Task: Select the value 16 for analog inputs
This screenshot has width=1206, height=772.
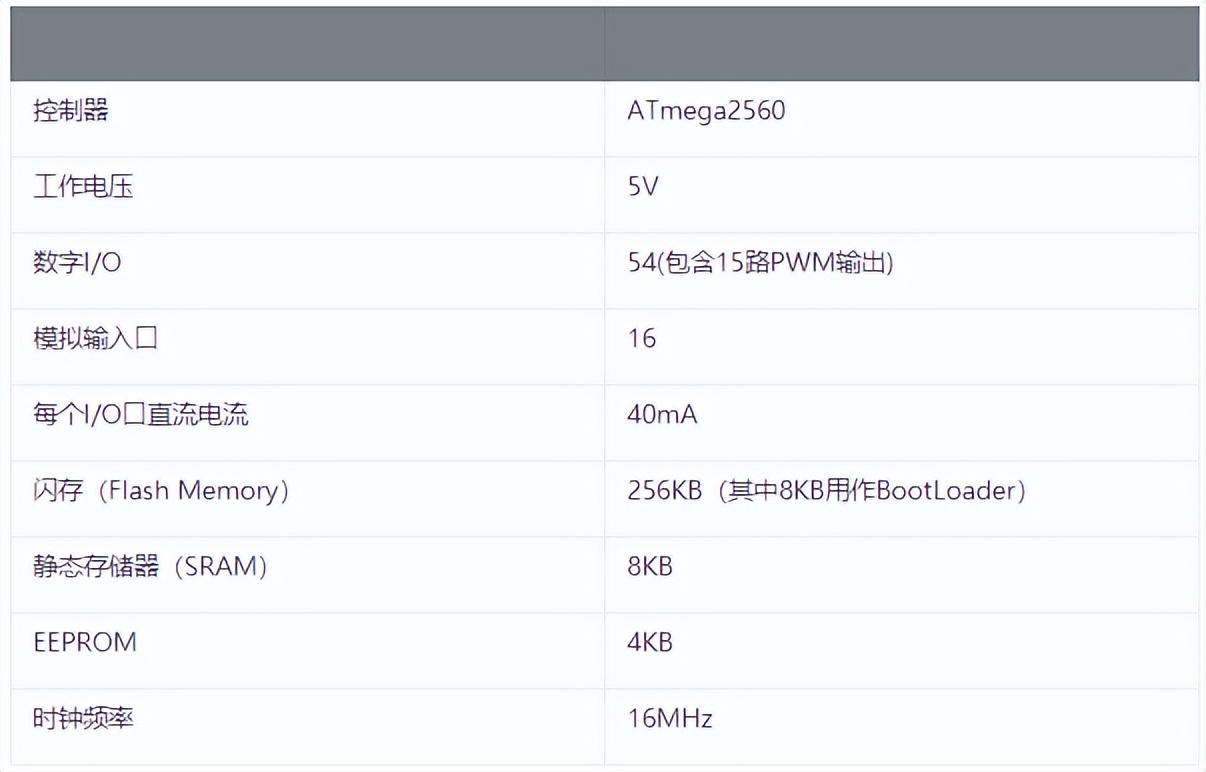Action: pyautogui.click(x=642, y=339)
